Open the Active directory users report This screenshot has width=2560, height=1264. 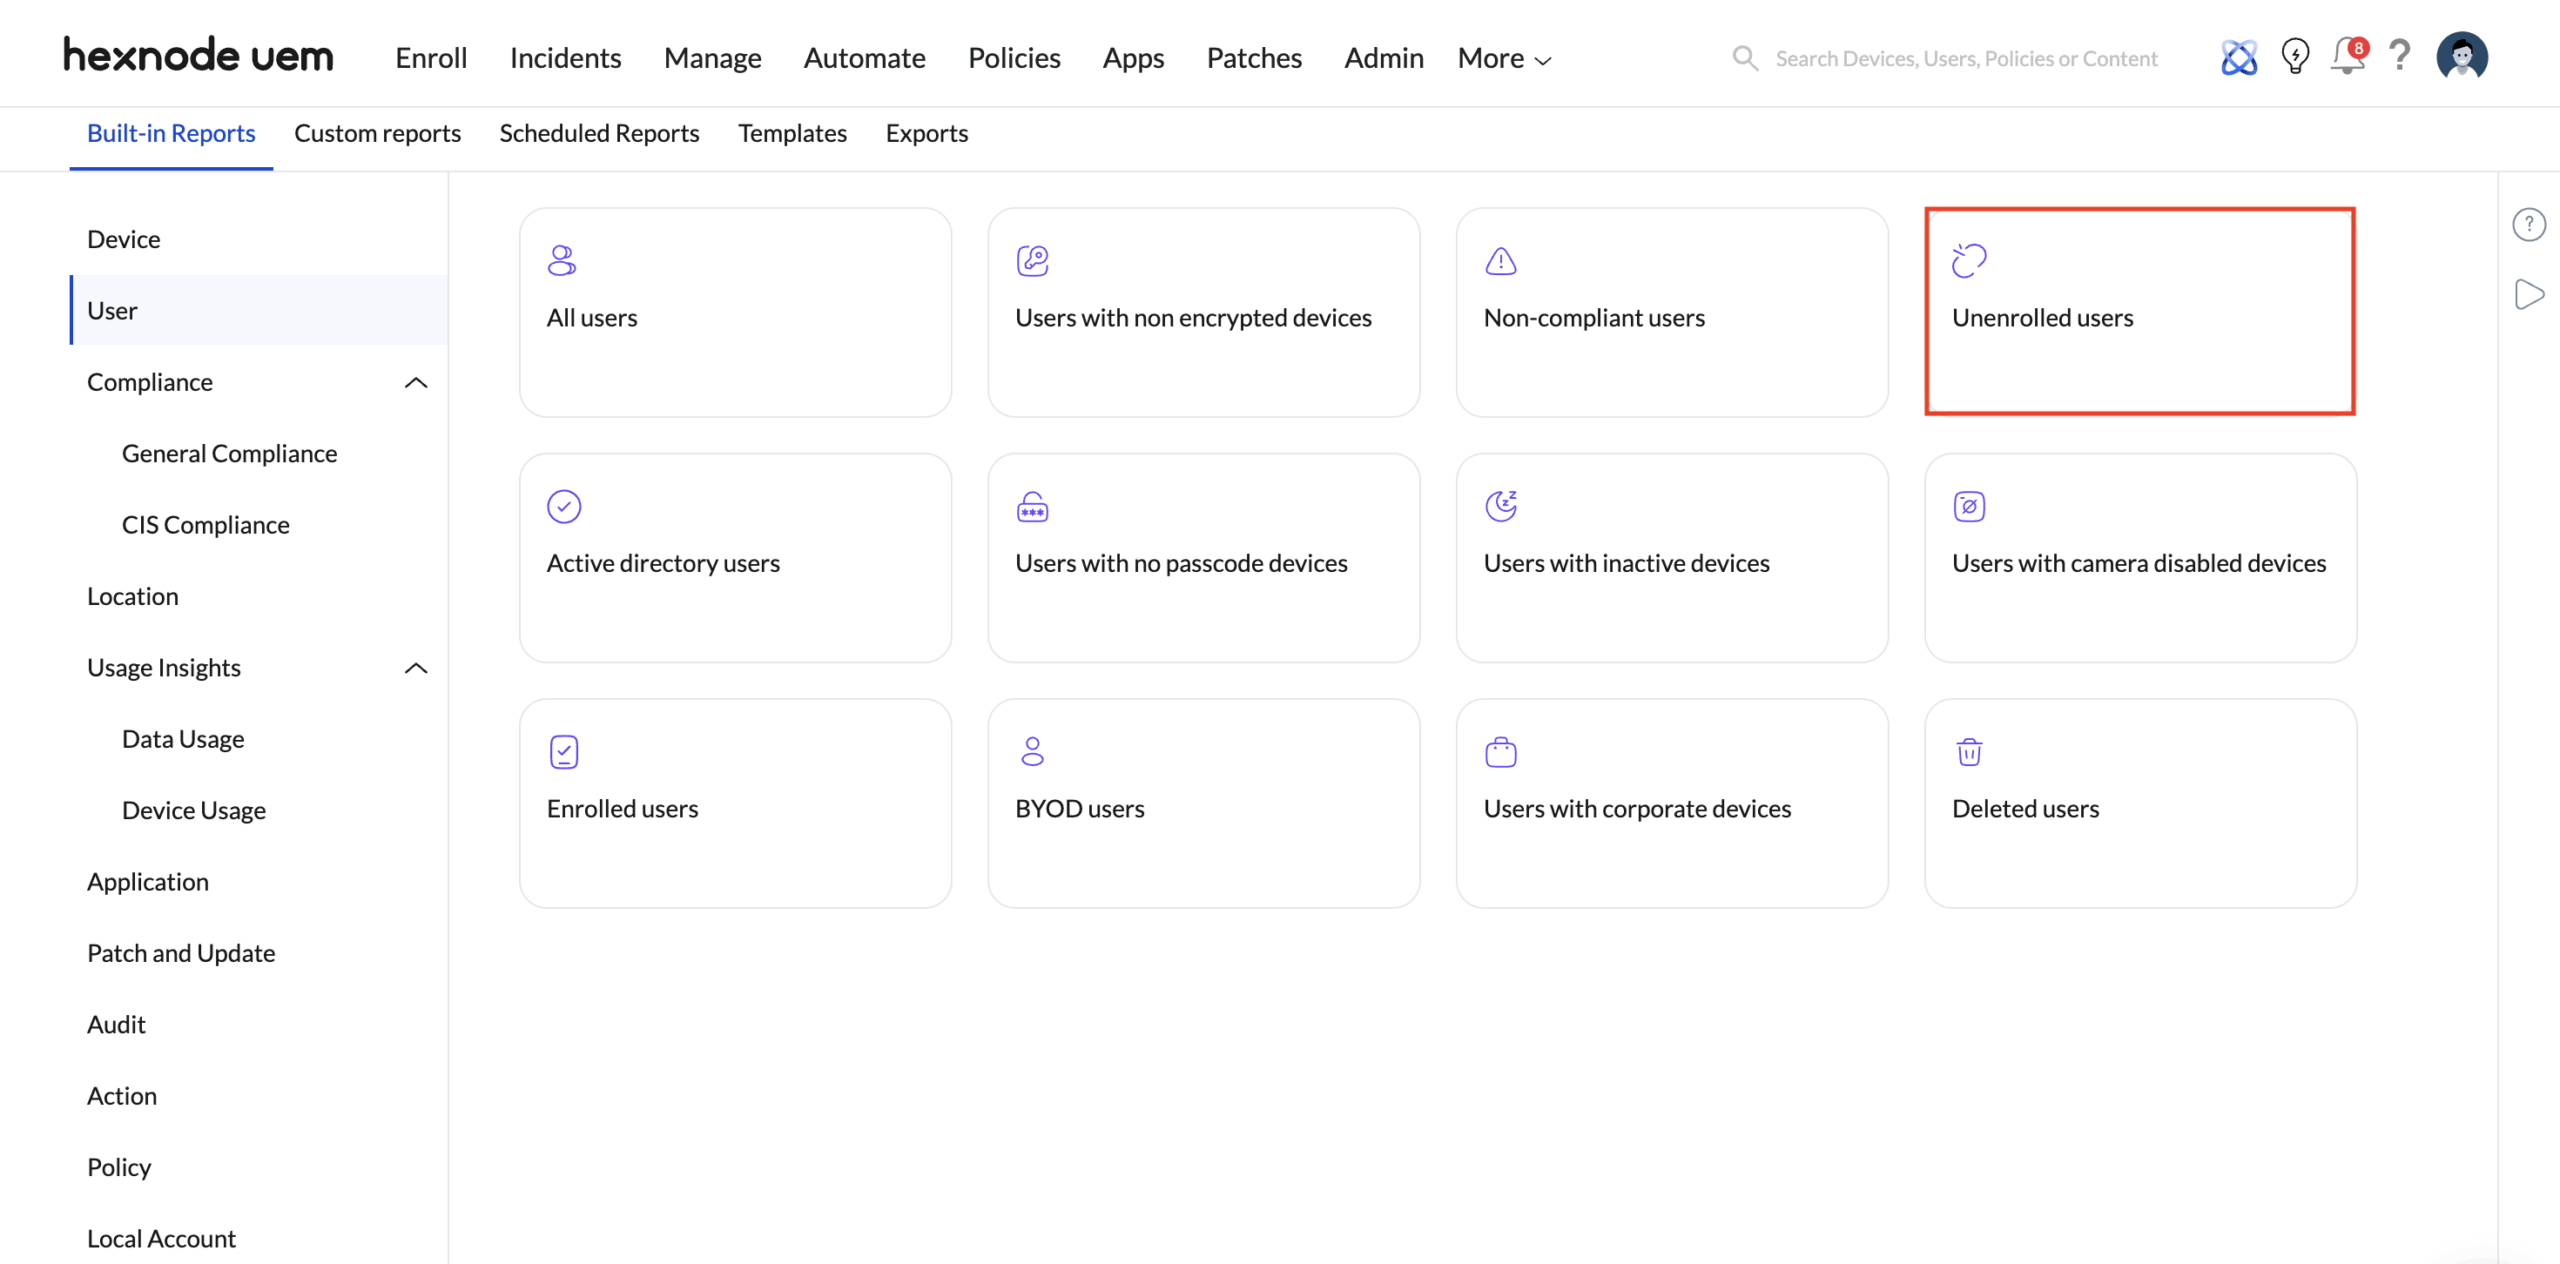[735, 557]
